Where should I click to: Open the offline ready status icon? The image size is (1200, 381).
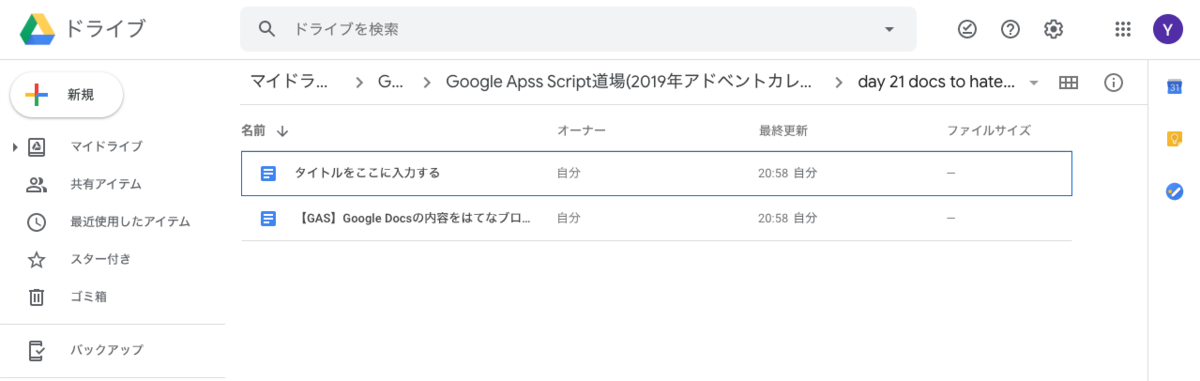(x=967, y=29)
